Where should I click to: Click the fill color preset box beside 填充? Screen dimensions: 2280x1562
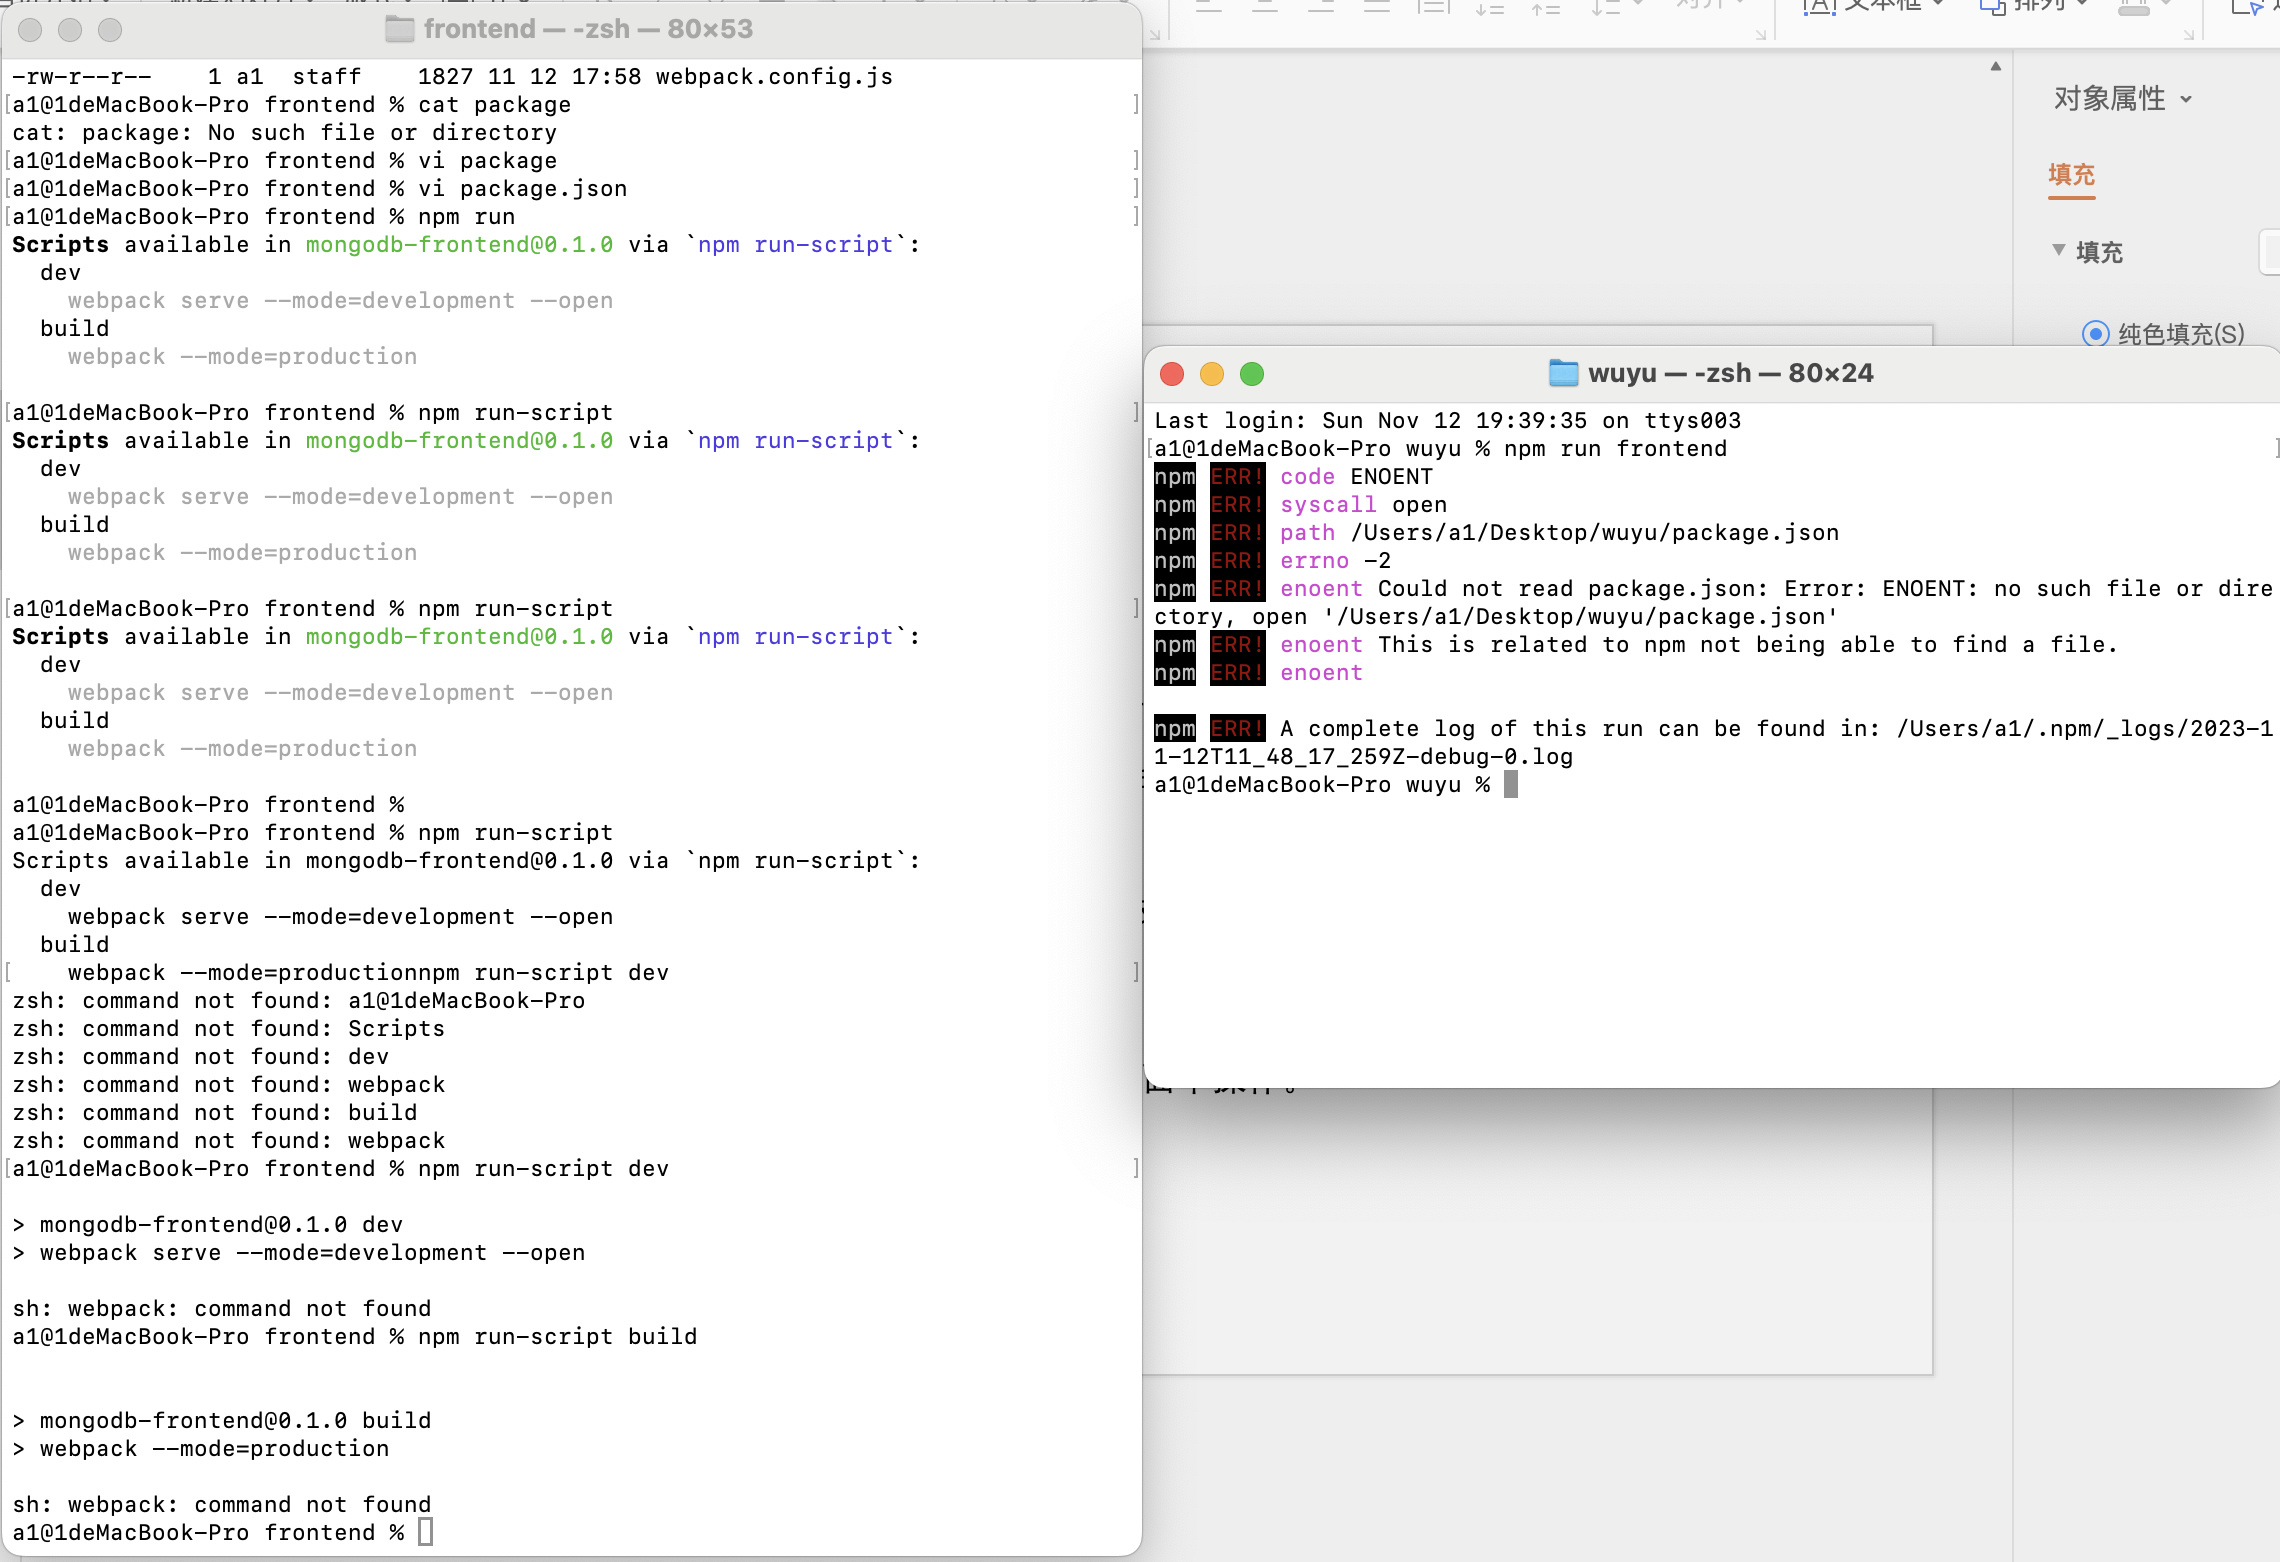point(2268,251)
